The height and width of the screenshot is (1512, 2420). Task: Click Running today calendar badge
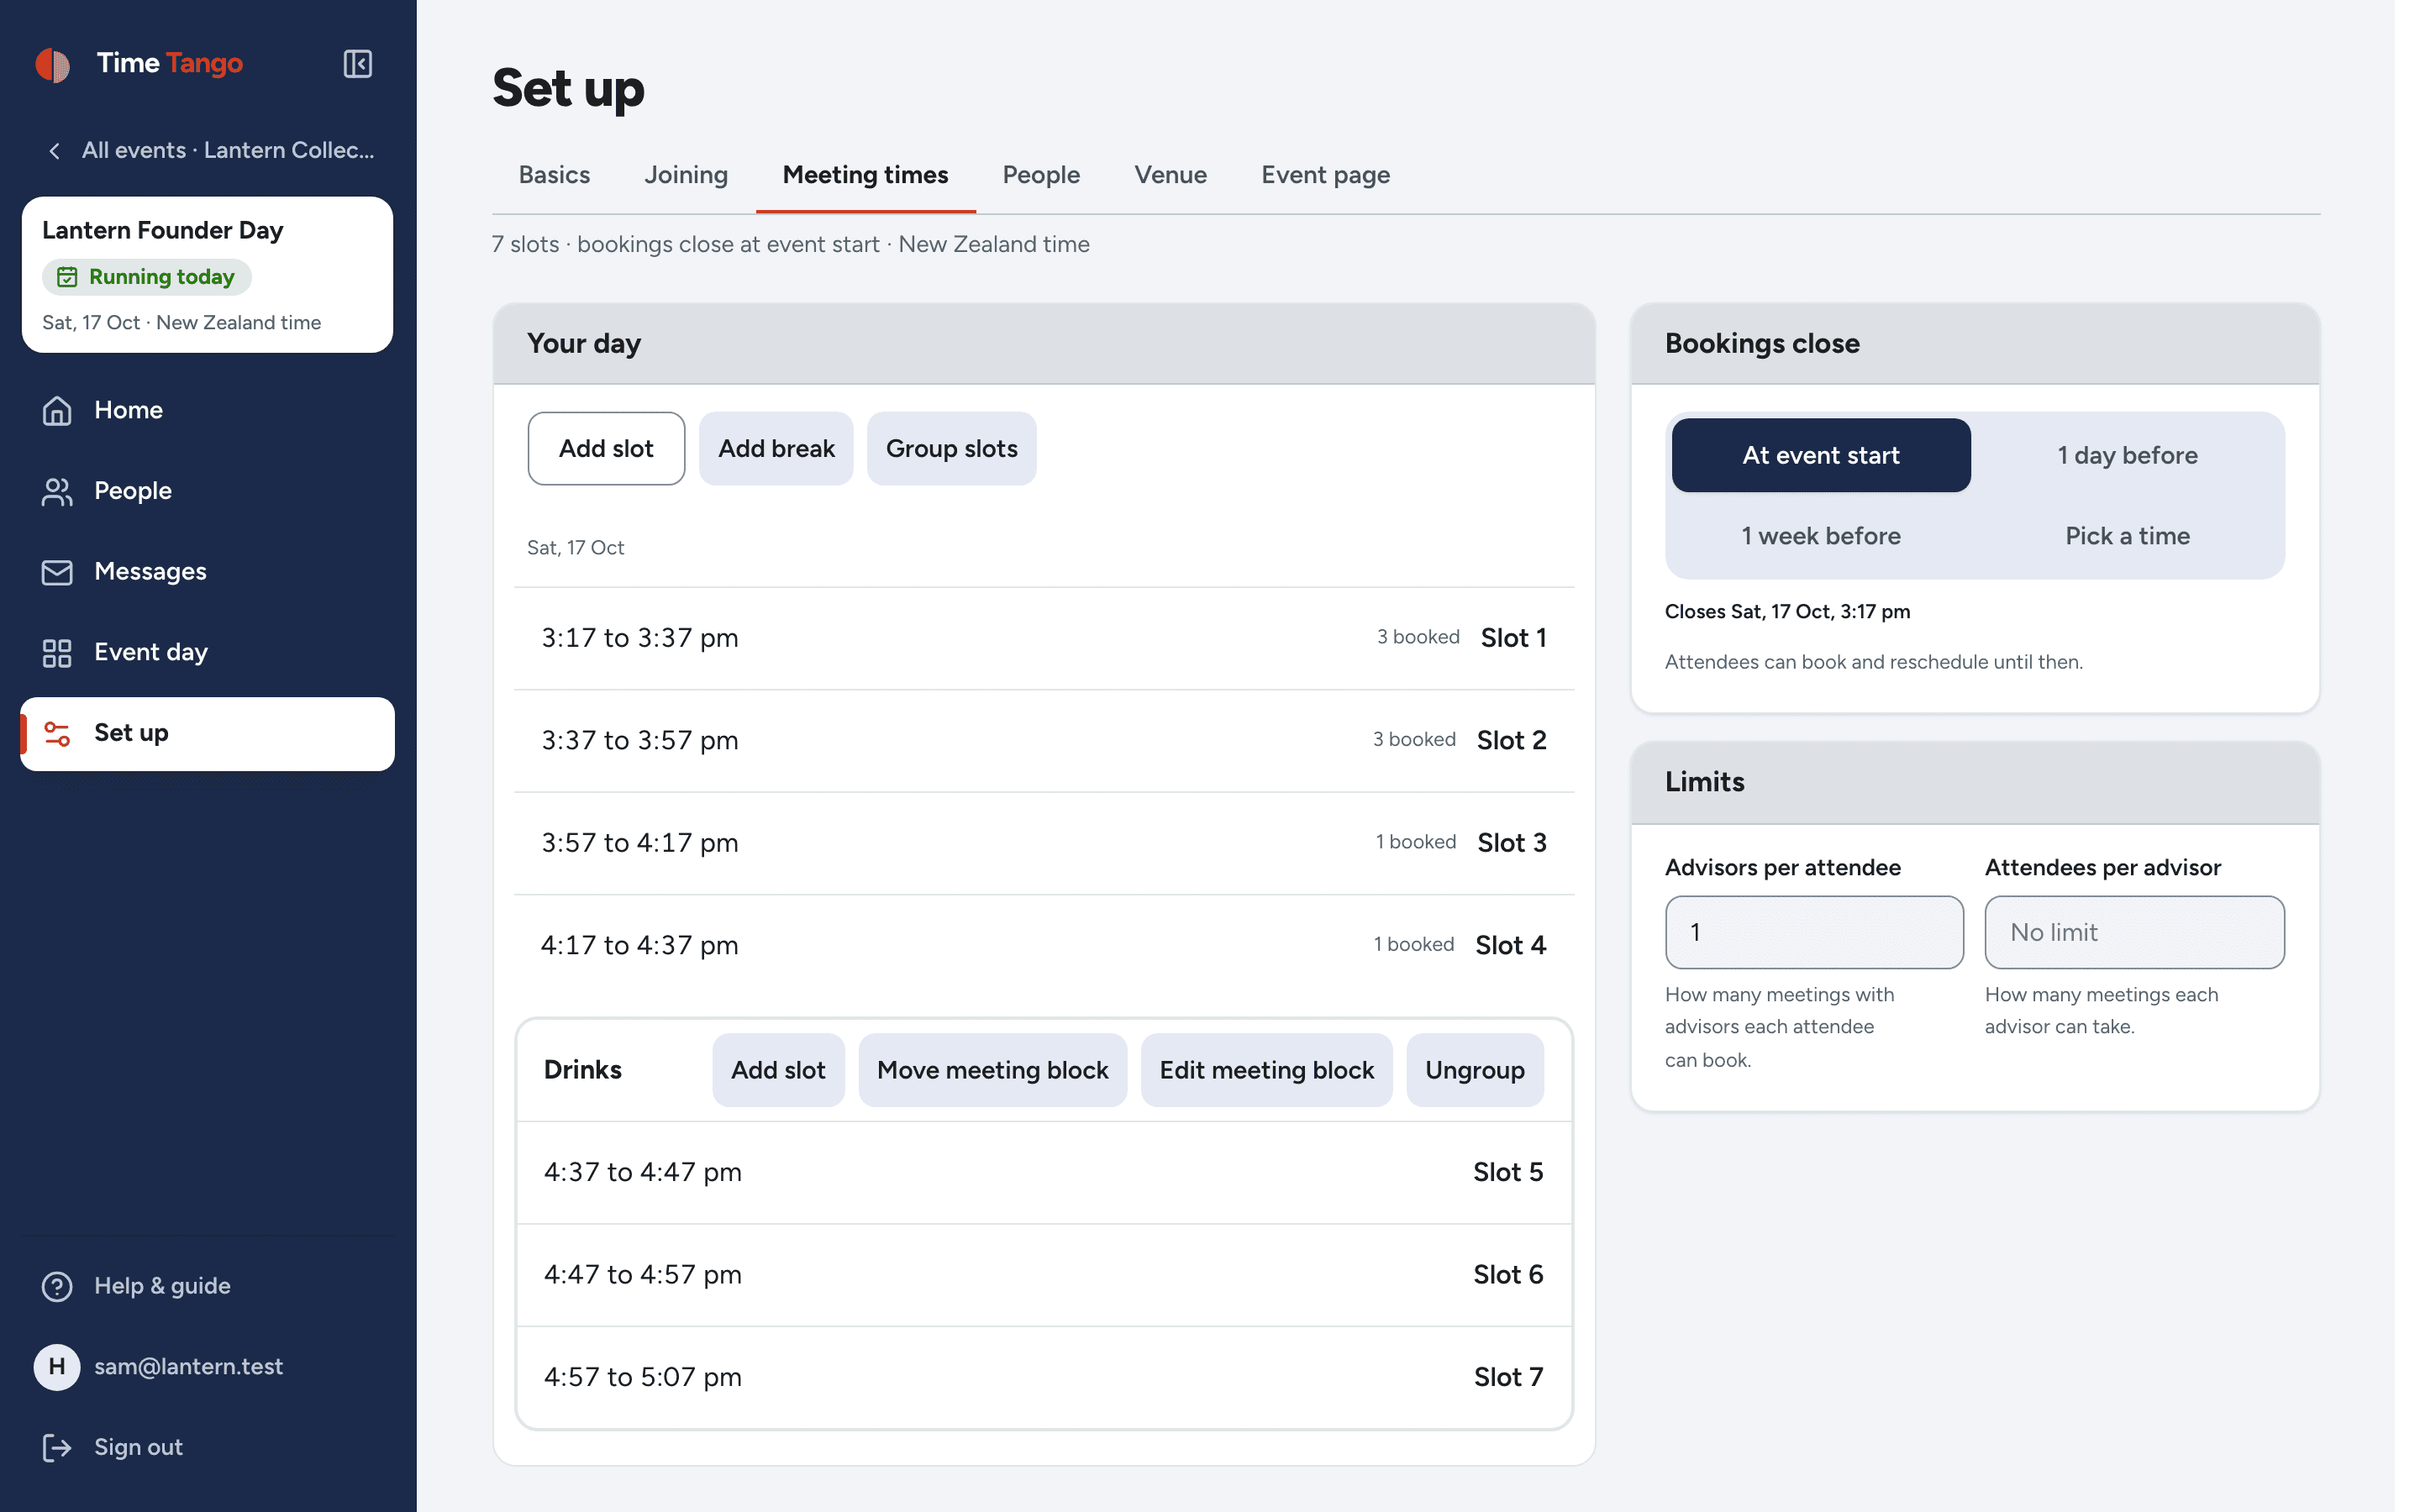tap(147, 277)
